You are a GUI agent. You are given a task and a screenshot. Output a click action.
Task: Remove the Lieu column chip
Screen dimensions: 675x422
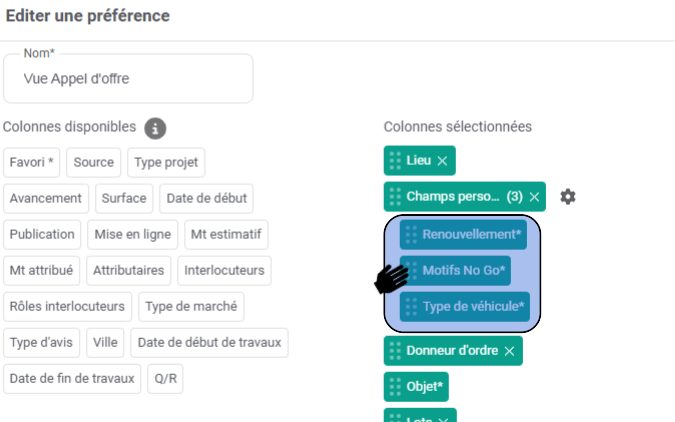pyautogui.click(x=441, y=161)
